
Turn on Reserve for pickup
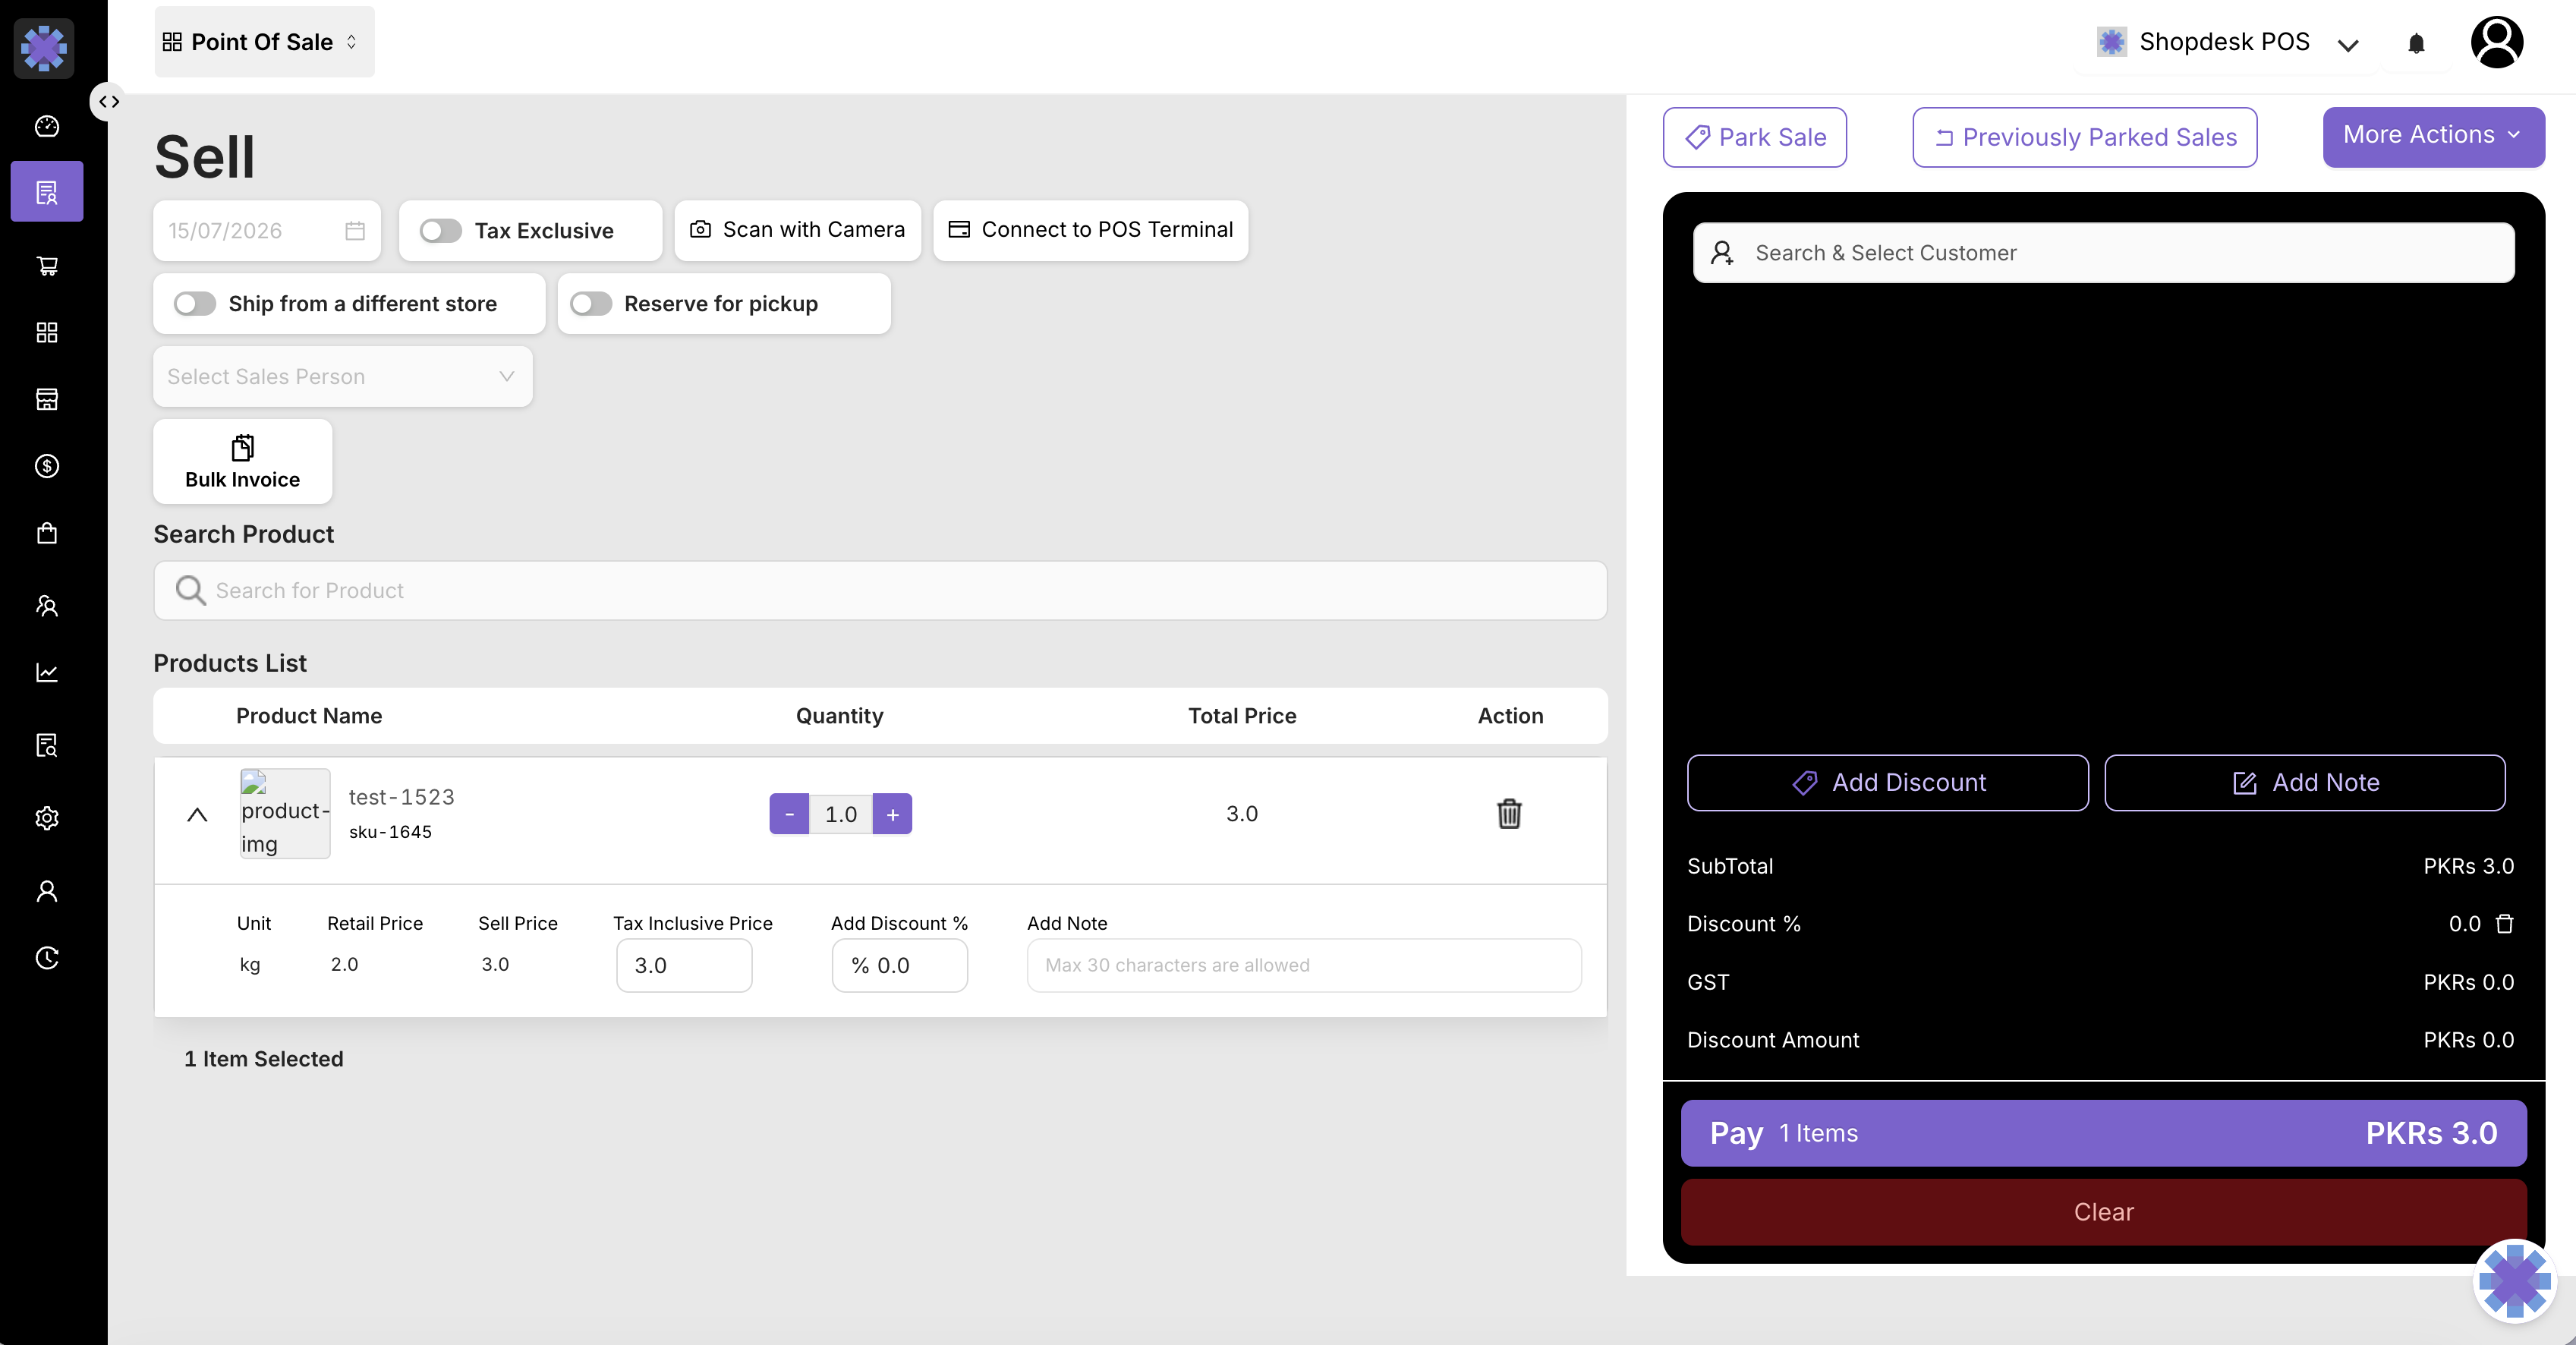(591, 304)
